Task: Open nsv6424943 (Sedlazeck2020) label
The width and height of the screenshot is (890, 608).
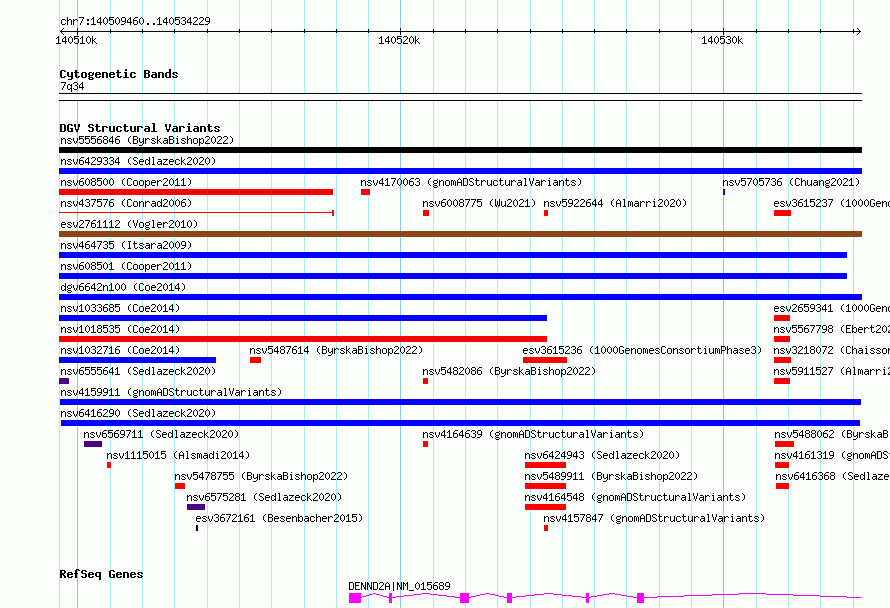Action: coord(602,455)
